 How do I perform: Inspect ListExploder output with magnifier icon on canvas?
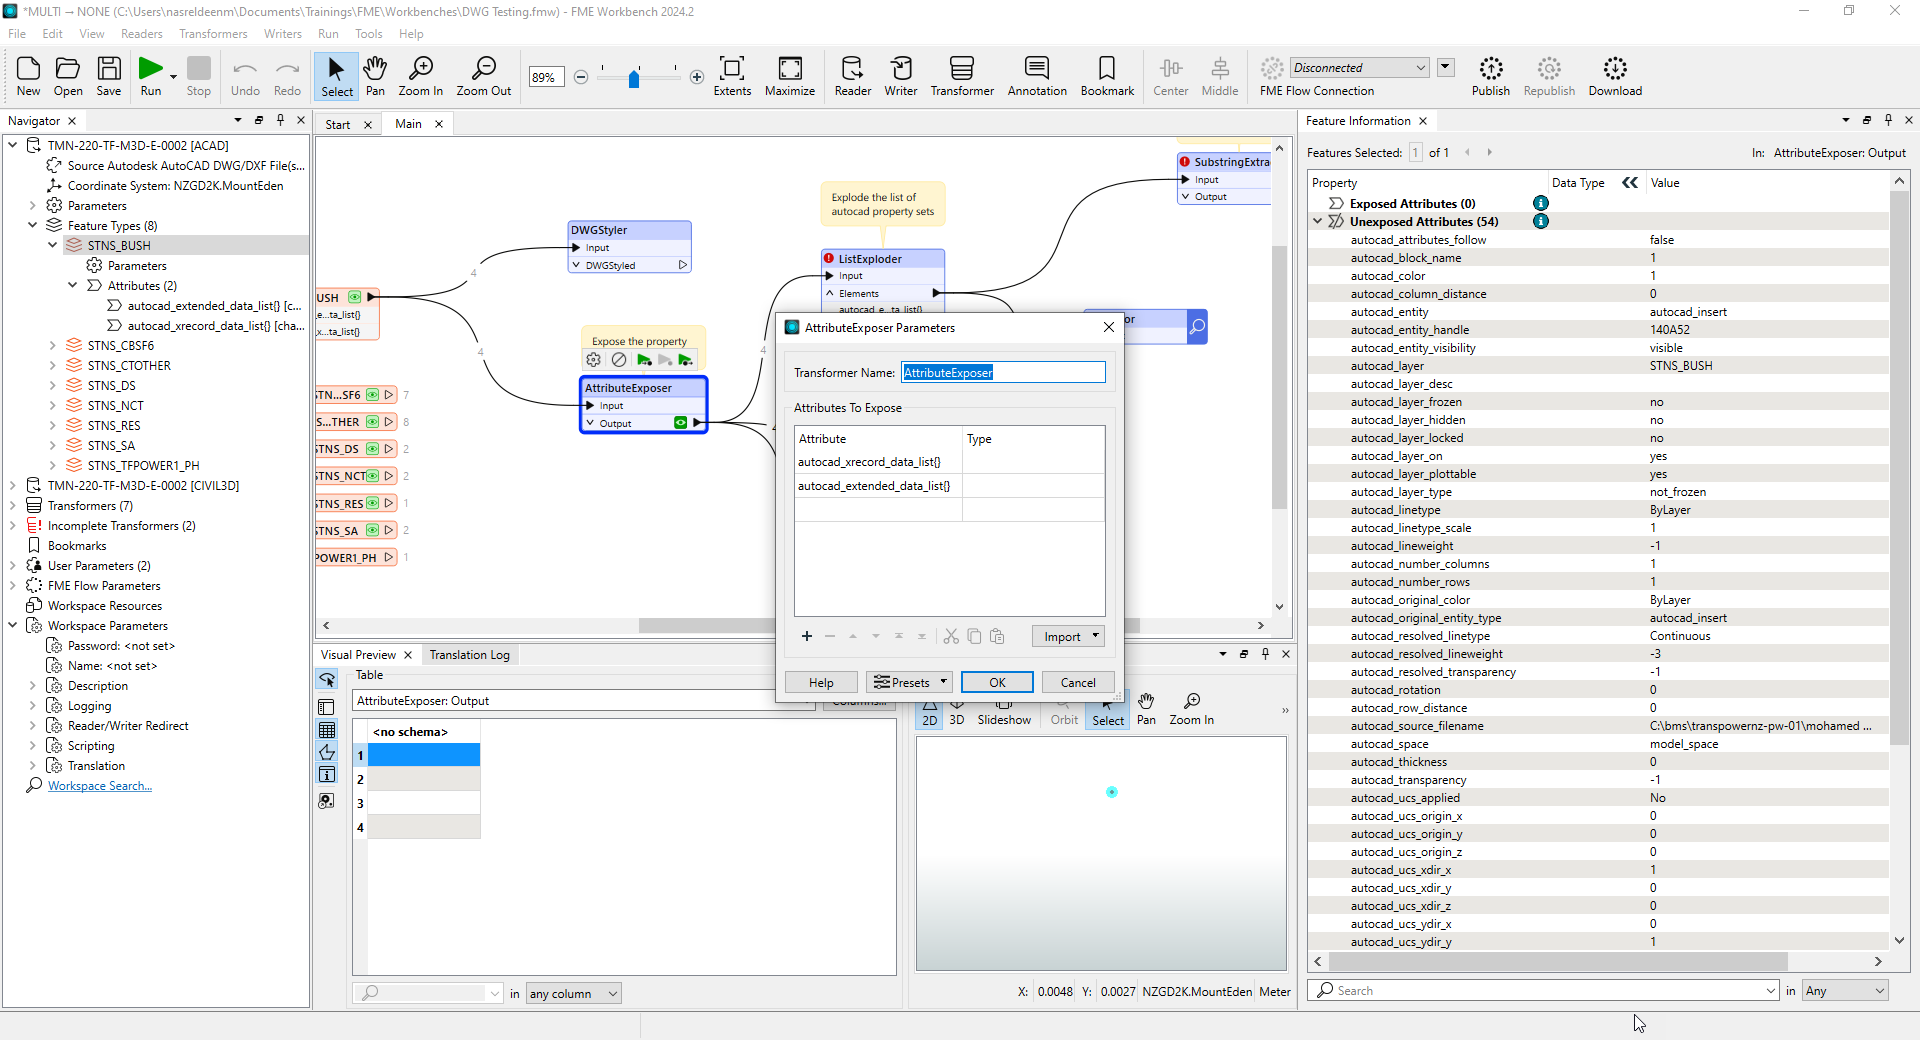[1197, 326]
